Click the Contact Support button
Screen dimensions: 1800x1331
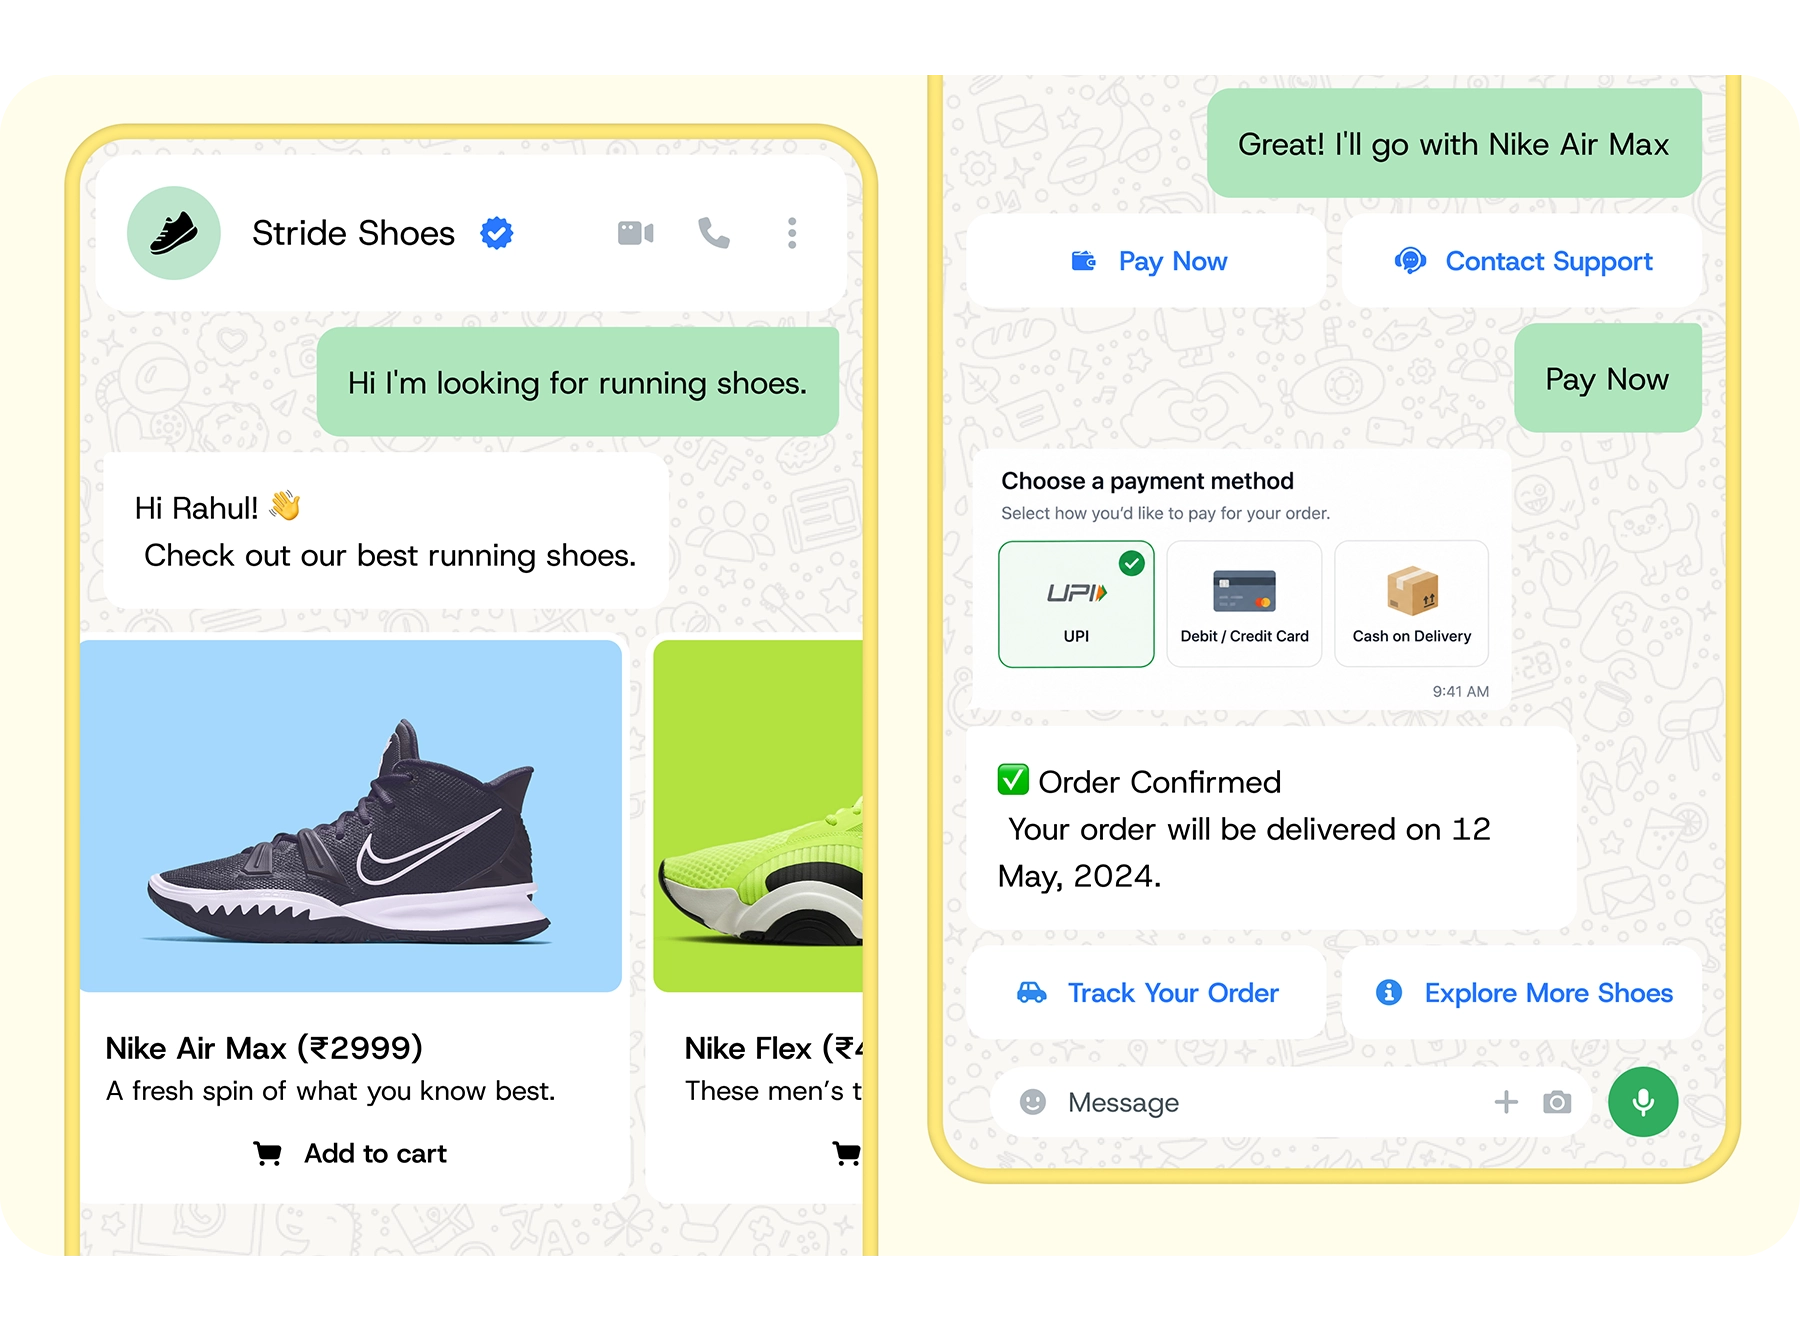tap(1522, 261)
